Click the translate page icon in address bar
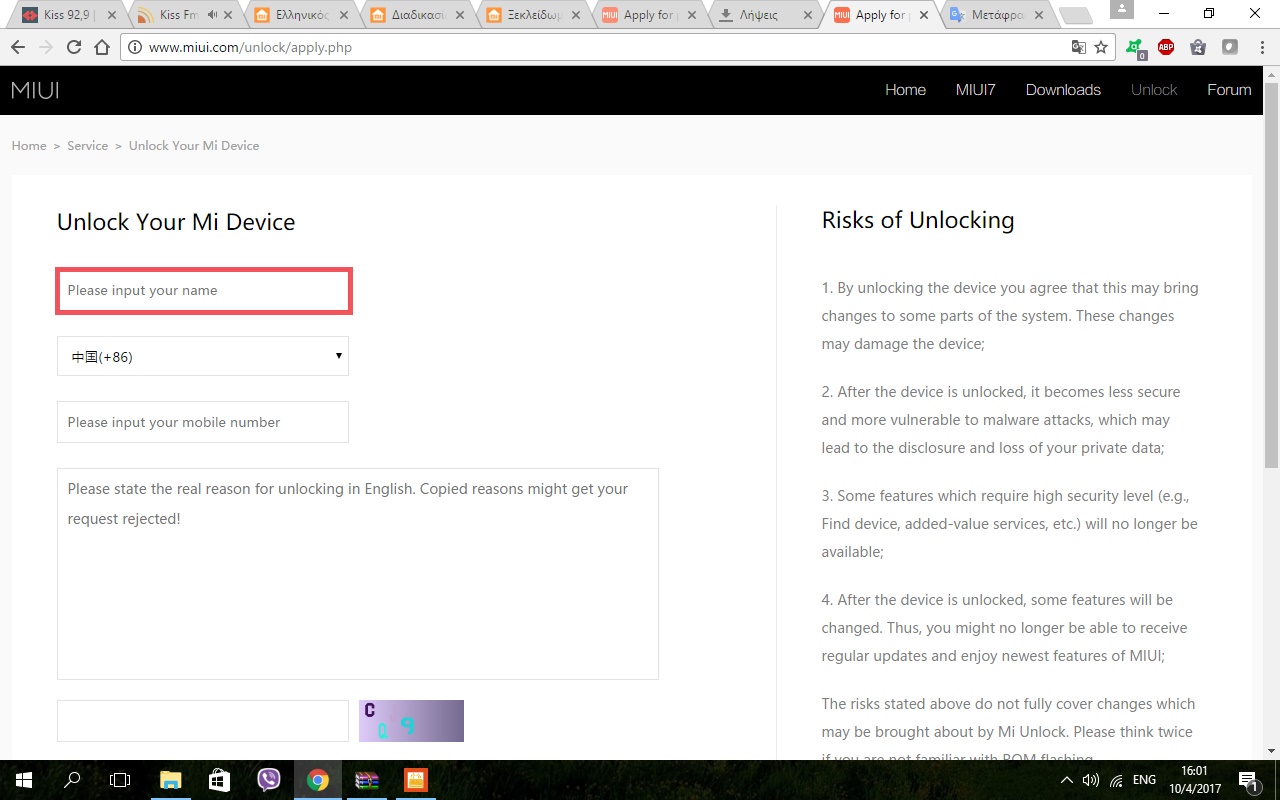 (x=1078, y=47)
